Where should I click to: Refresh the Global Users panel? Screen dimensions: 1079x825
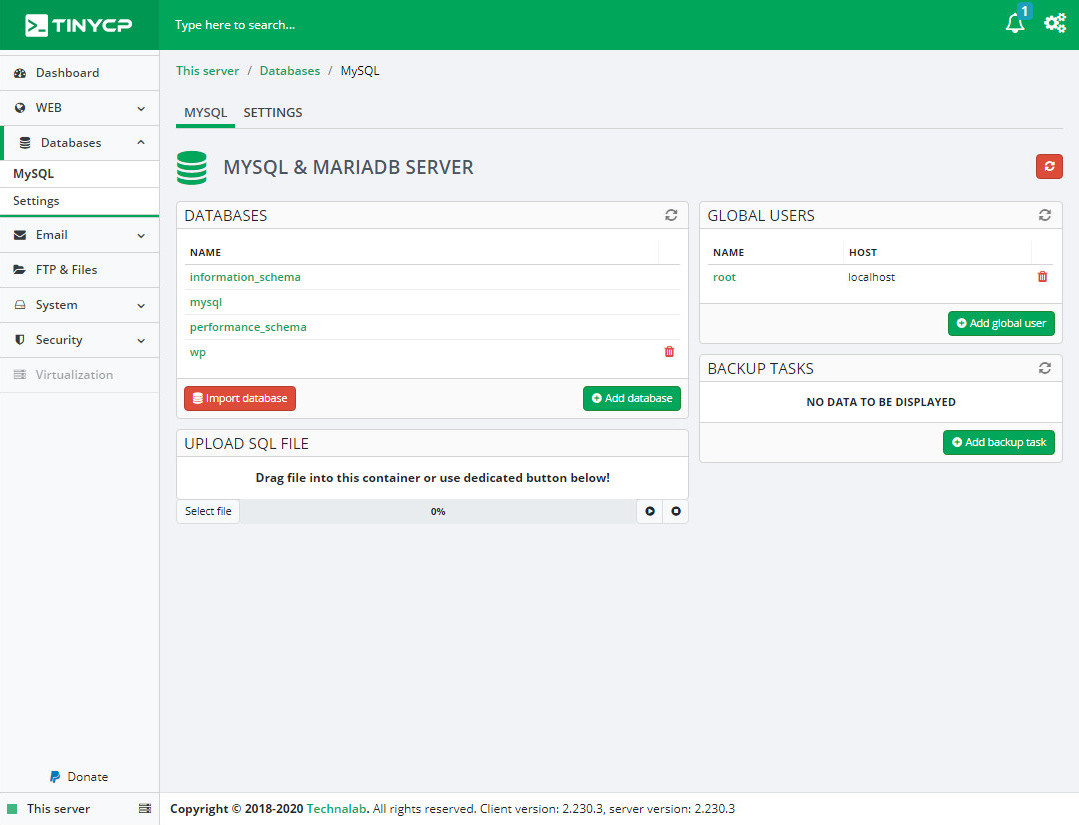click(x=1045, y=215)
